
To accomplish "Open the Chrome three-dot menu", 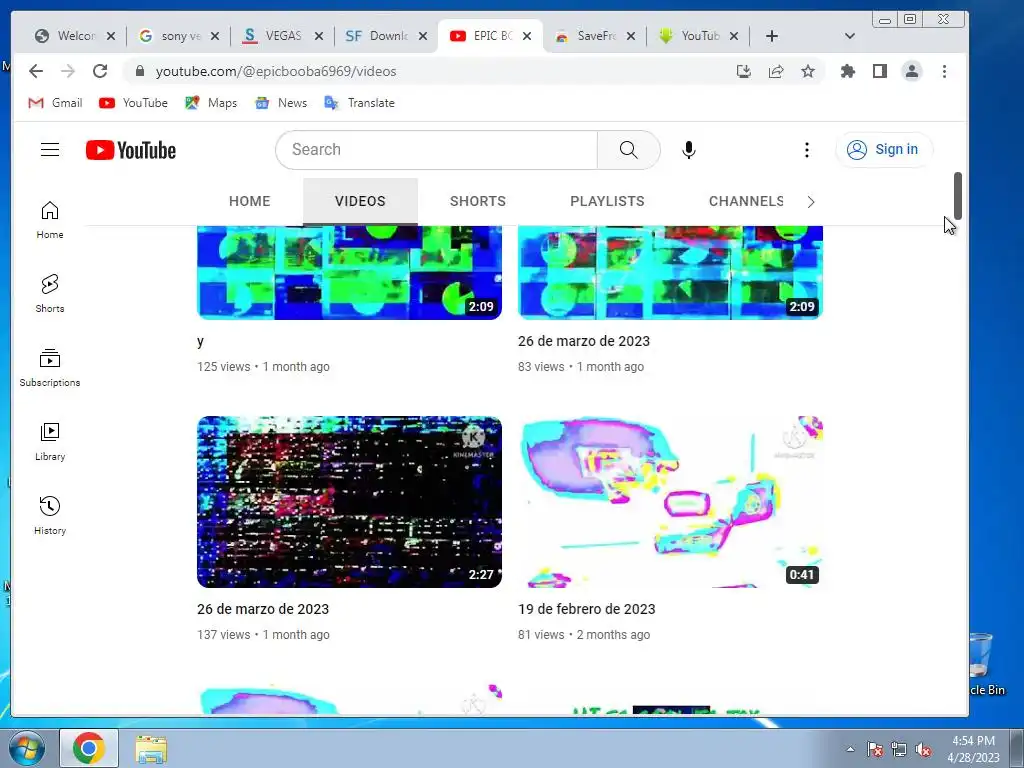I will 944,71.
